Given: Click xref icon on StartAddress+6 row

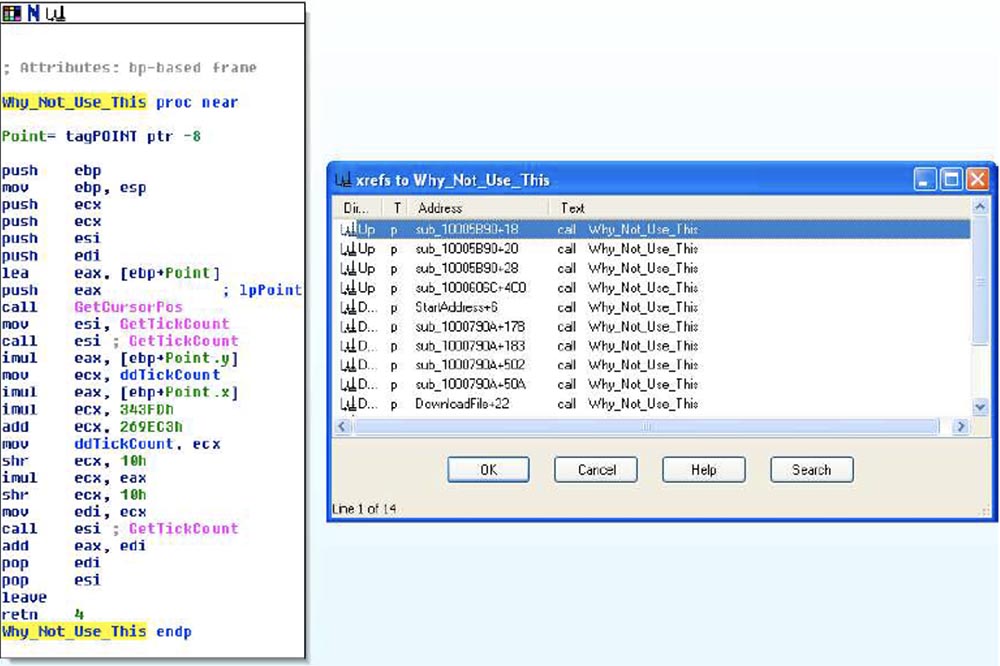Looking at the screenshot, I should [x=348, y=307].
